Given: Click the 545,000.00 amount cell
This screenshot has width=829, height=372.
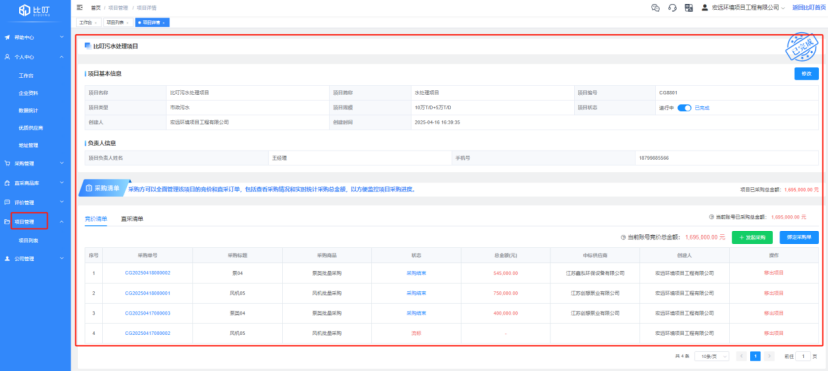Looking at the screenshot, I should [505, 273].
